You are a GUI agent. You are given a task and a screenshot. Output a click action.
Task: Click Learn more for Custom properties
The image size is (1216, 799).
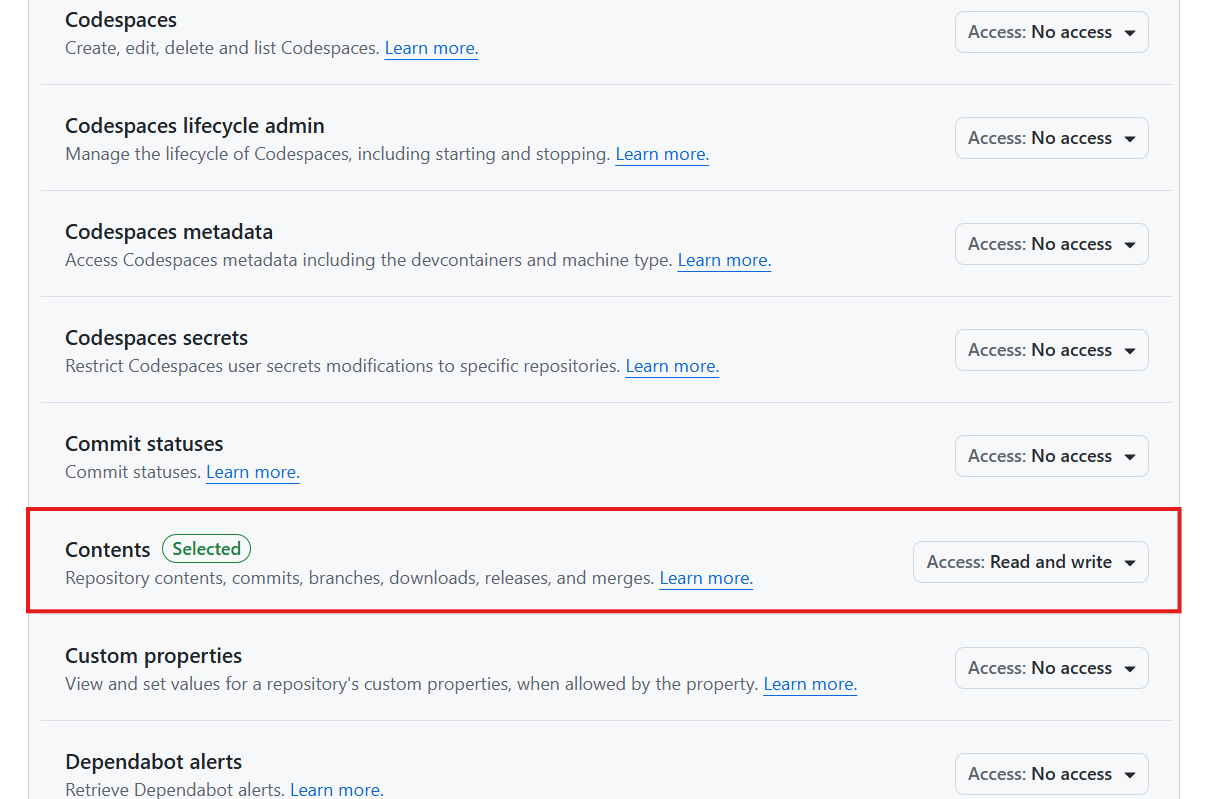pyautogui.click(x=810, y=684)
